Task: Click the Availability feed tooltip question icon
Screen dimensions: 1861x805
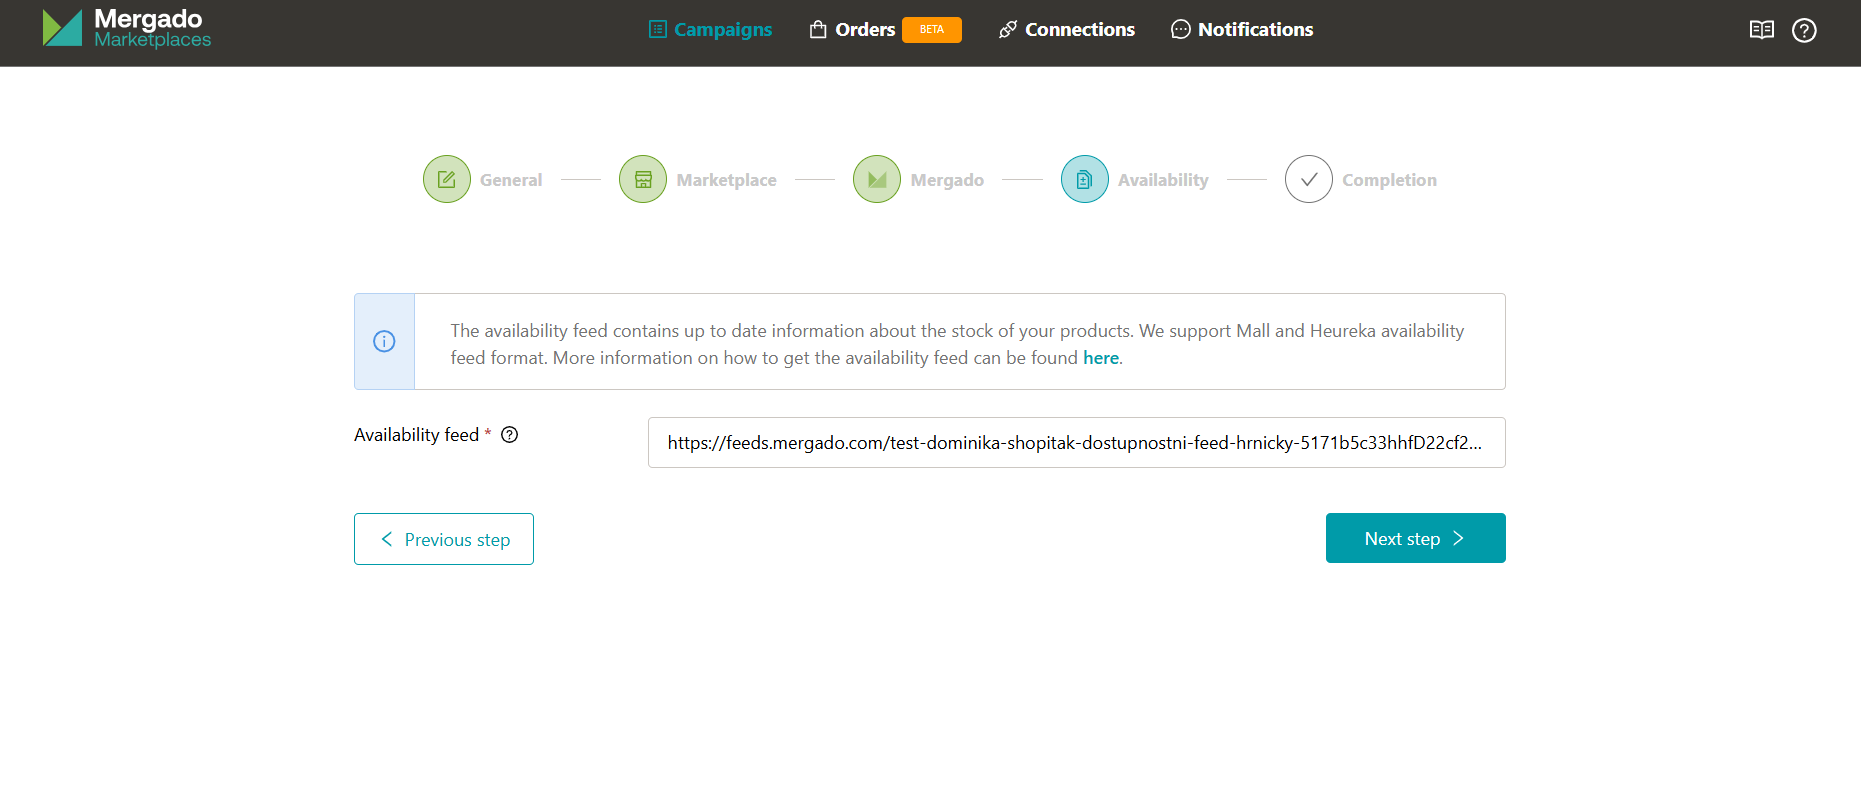Action: pos(510,435)
